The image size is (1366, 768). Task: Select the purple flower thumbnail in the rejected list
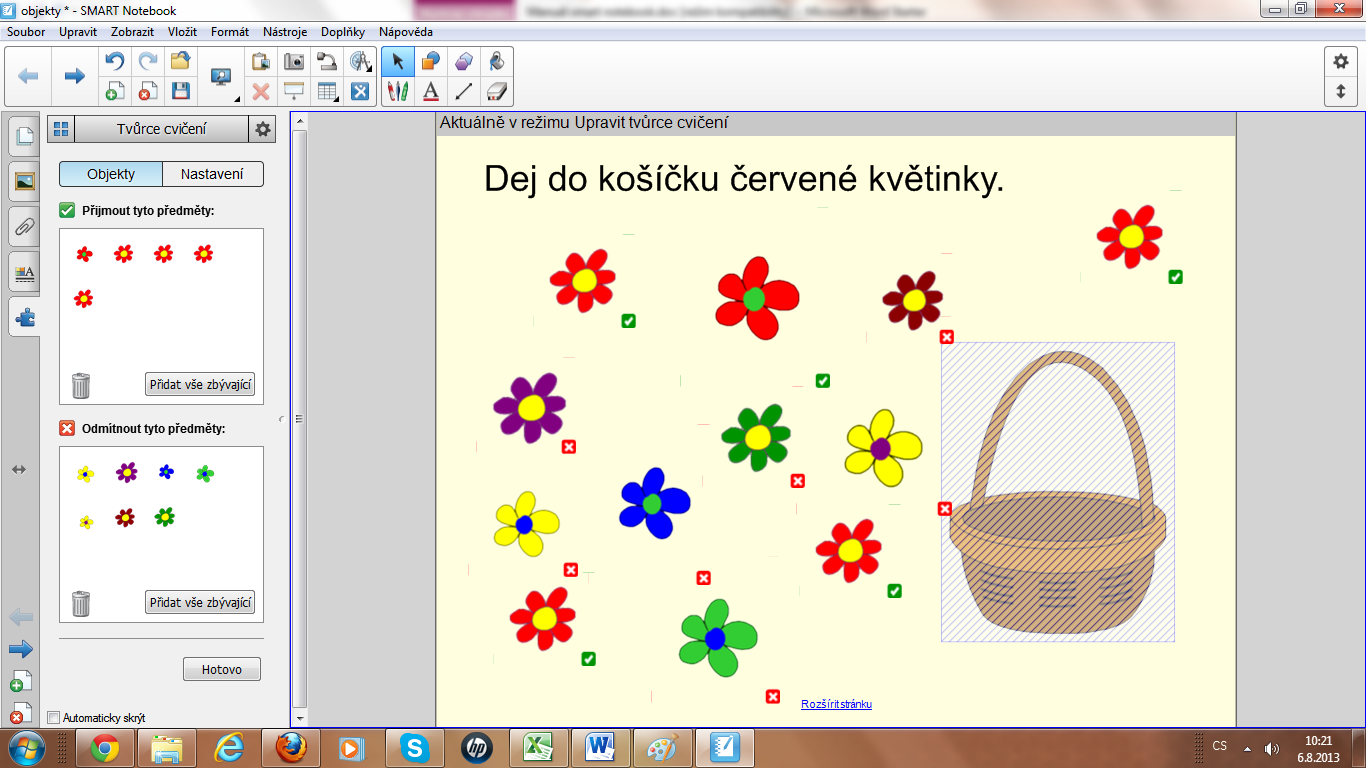point(126,472)
